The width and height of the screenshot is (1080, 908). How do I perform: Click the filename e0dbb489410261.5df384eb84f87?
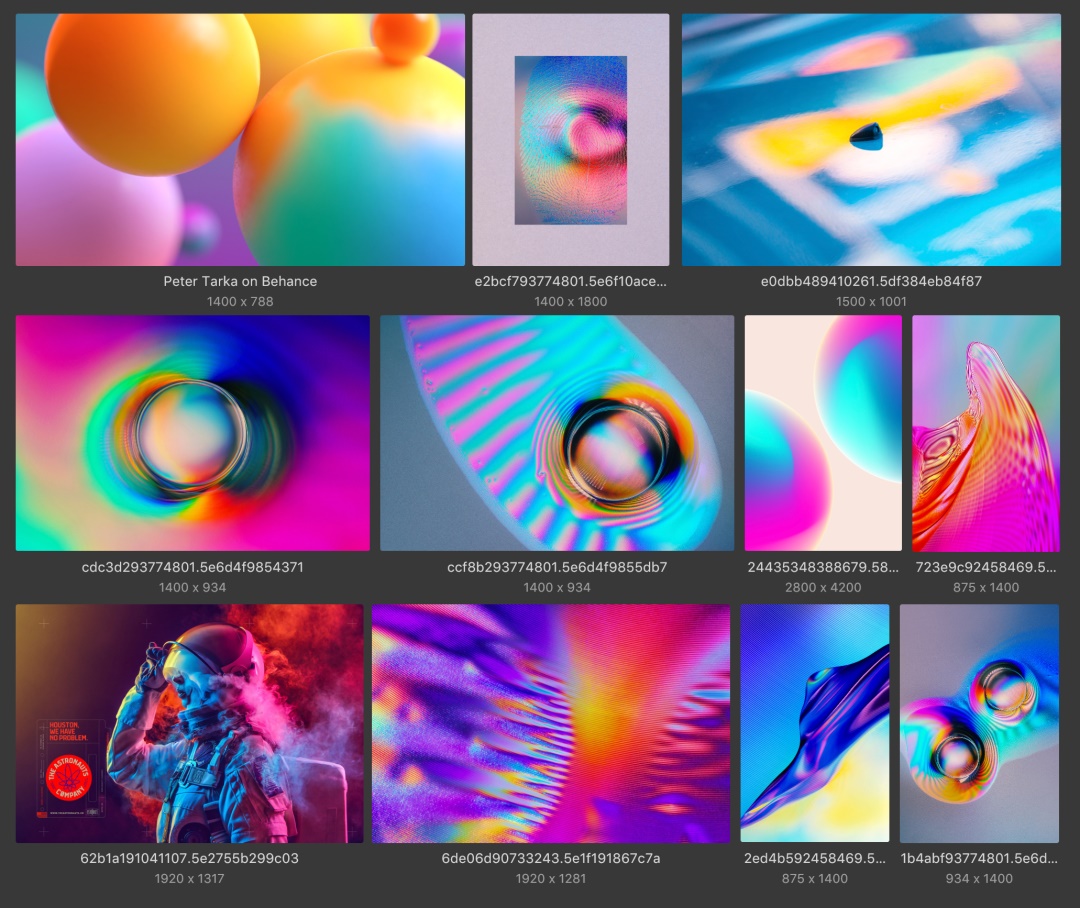(871, 281)
